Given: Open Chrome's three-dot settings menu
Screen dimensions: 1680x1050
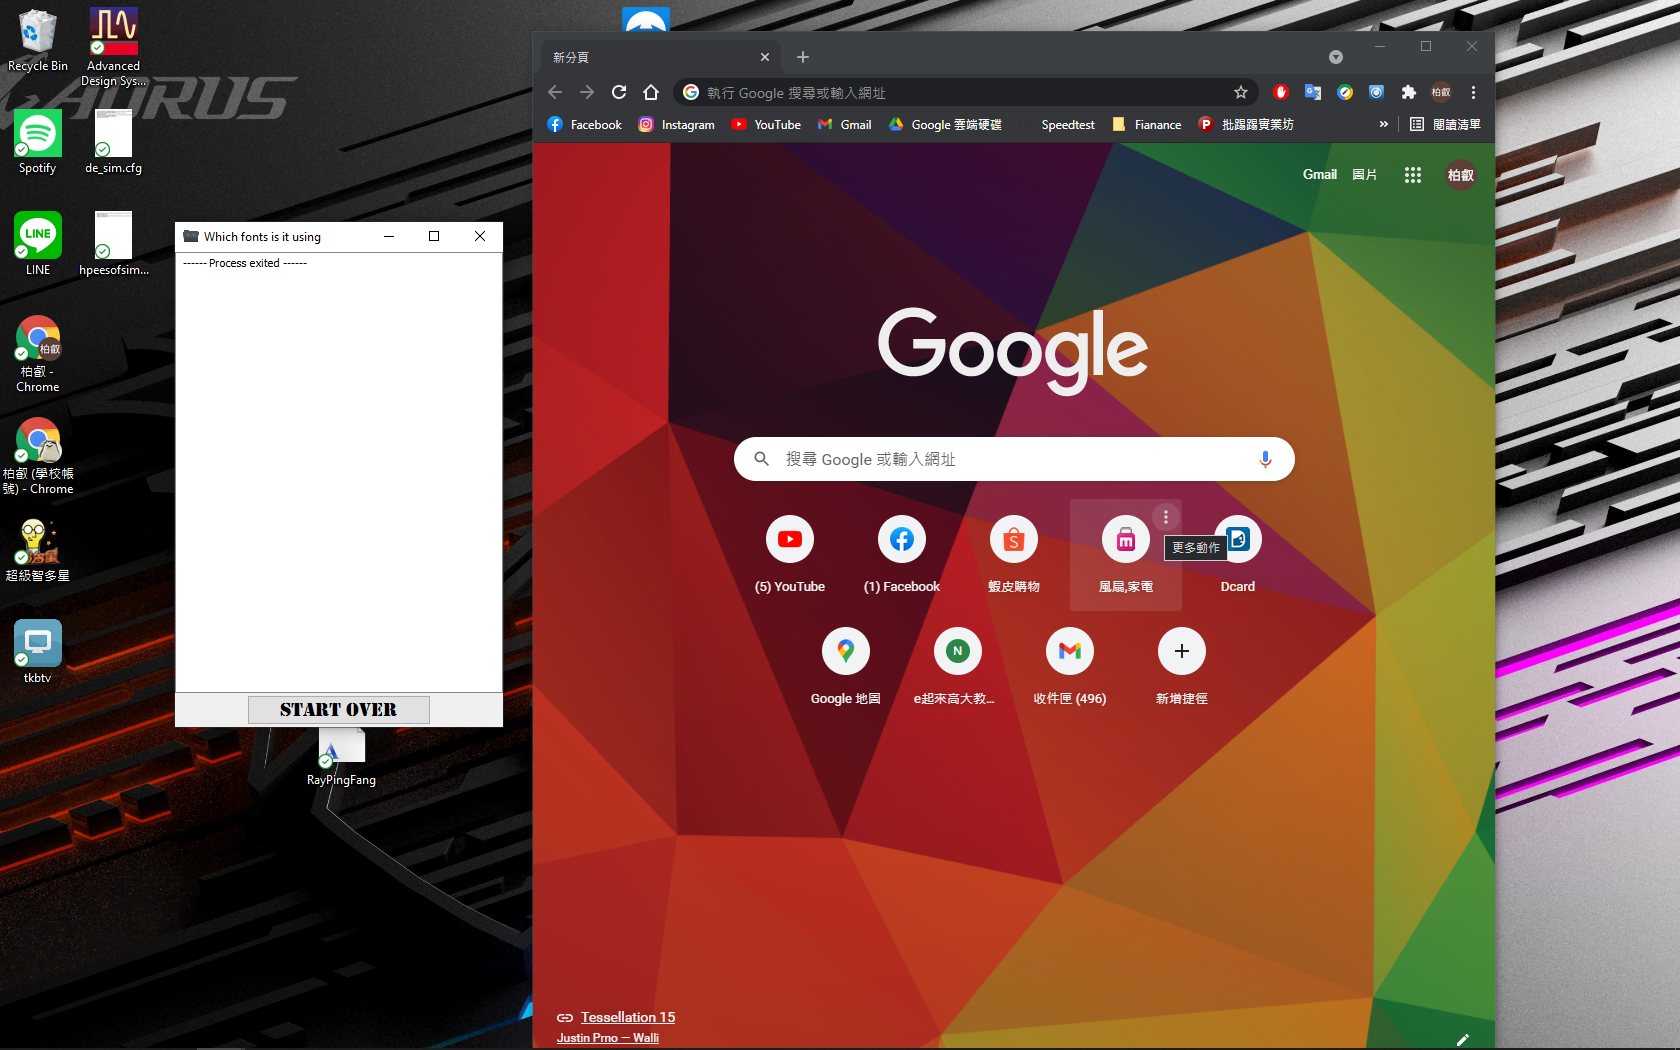Looking at the screenshot, I should click(1473, 92).
